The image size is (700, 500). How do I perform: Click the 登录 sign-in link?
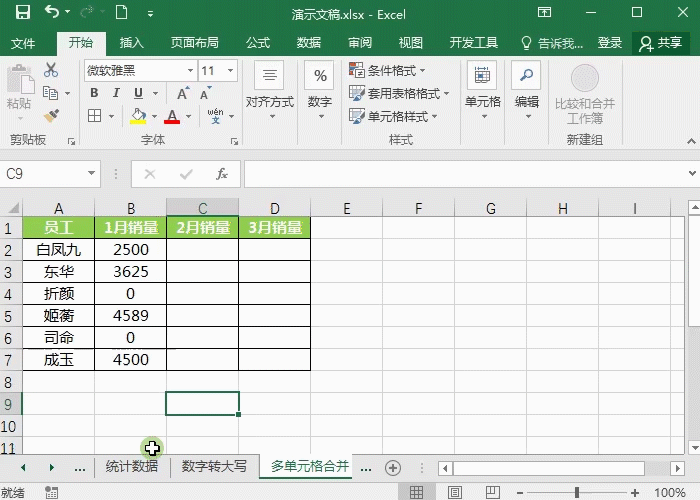point(610,43)
